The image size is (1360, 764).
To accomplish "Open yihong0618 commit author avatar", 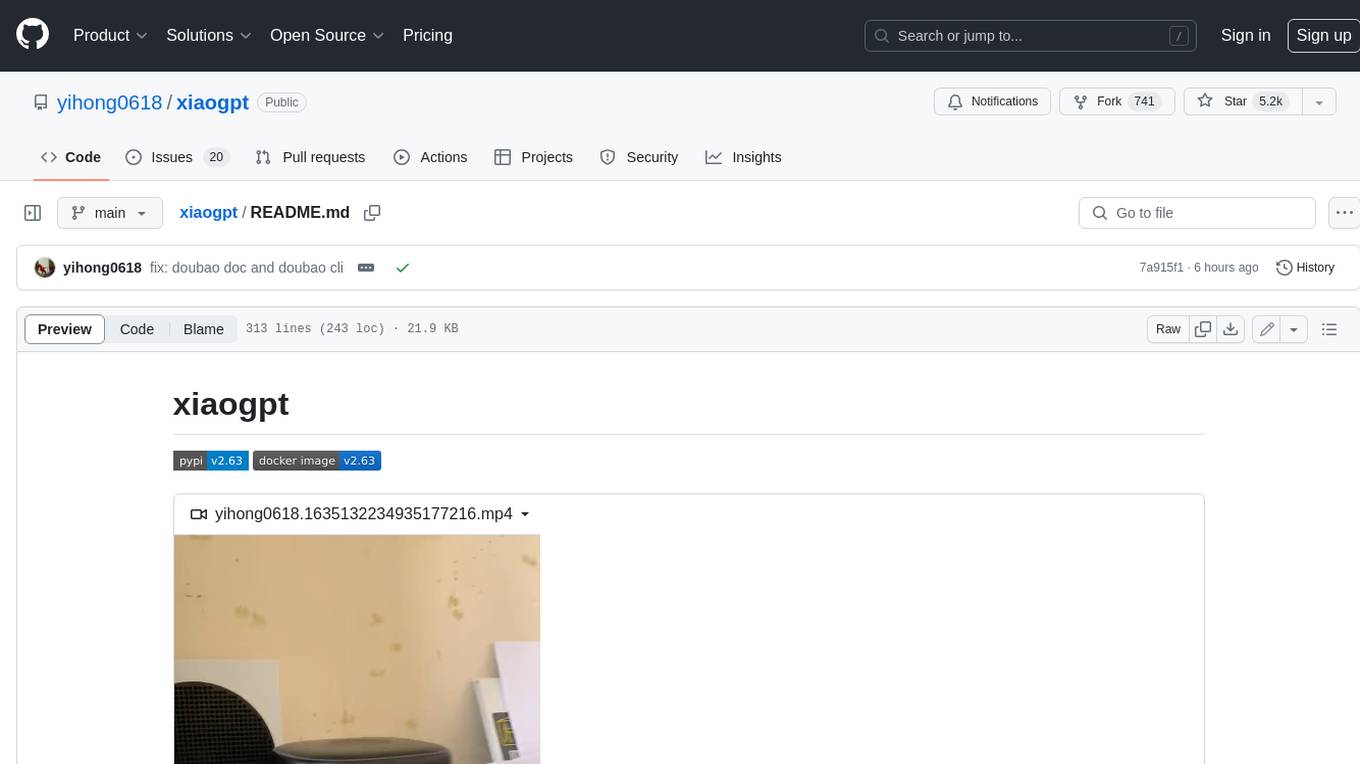I will (x=44, y=268).
